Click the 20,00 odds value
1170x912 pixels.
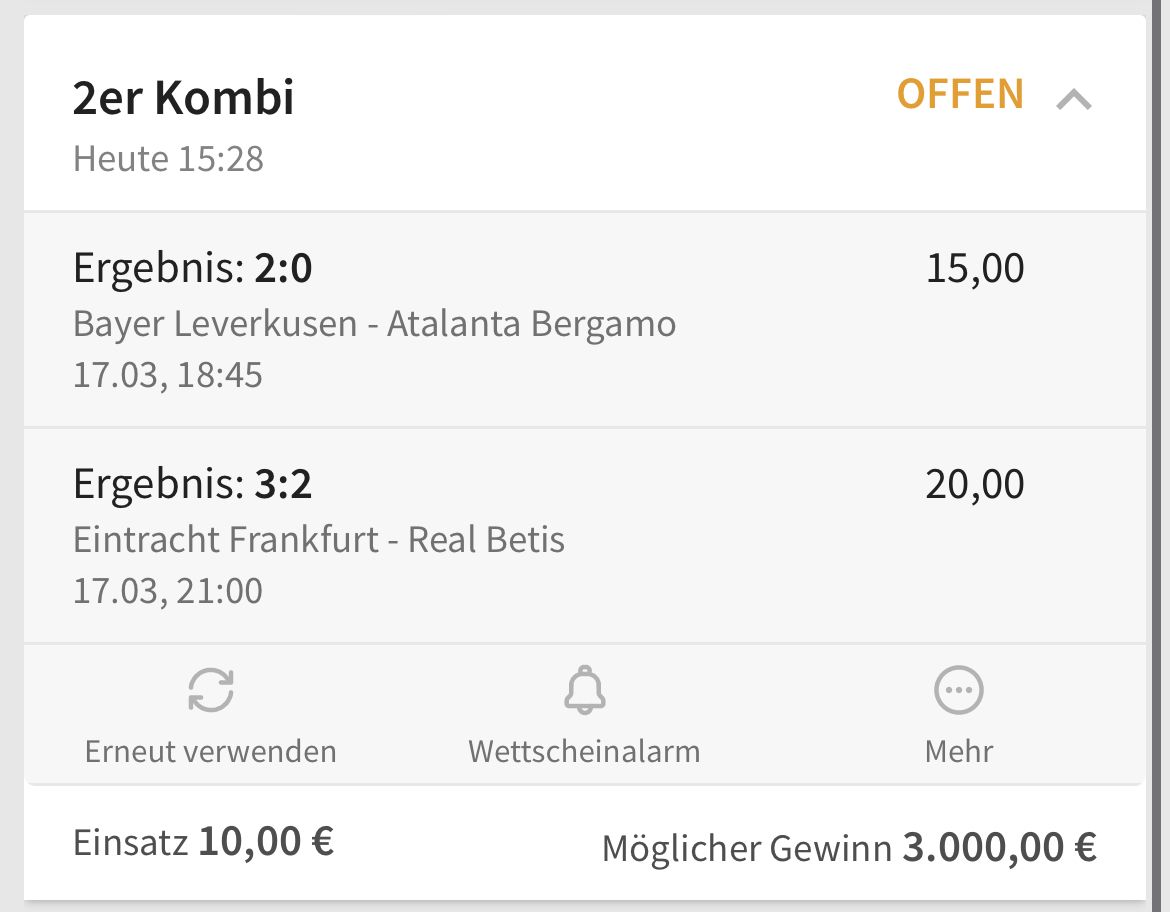pyautogui.click(x=975, y=484)
